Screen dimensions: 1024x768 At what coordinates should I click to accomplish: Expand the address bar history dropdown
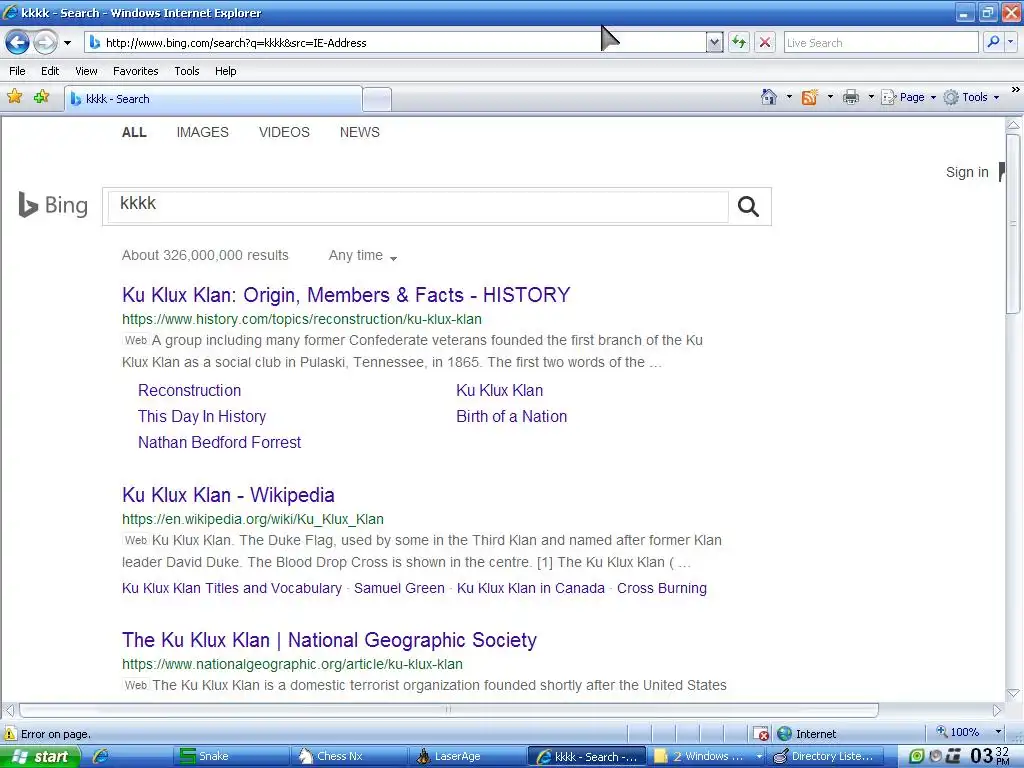(714, 43)
